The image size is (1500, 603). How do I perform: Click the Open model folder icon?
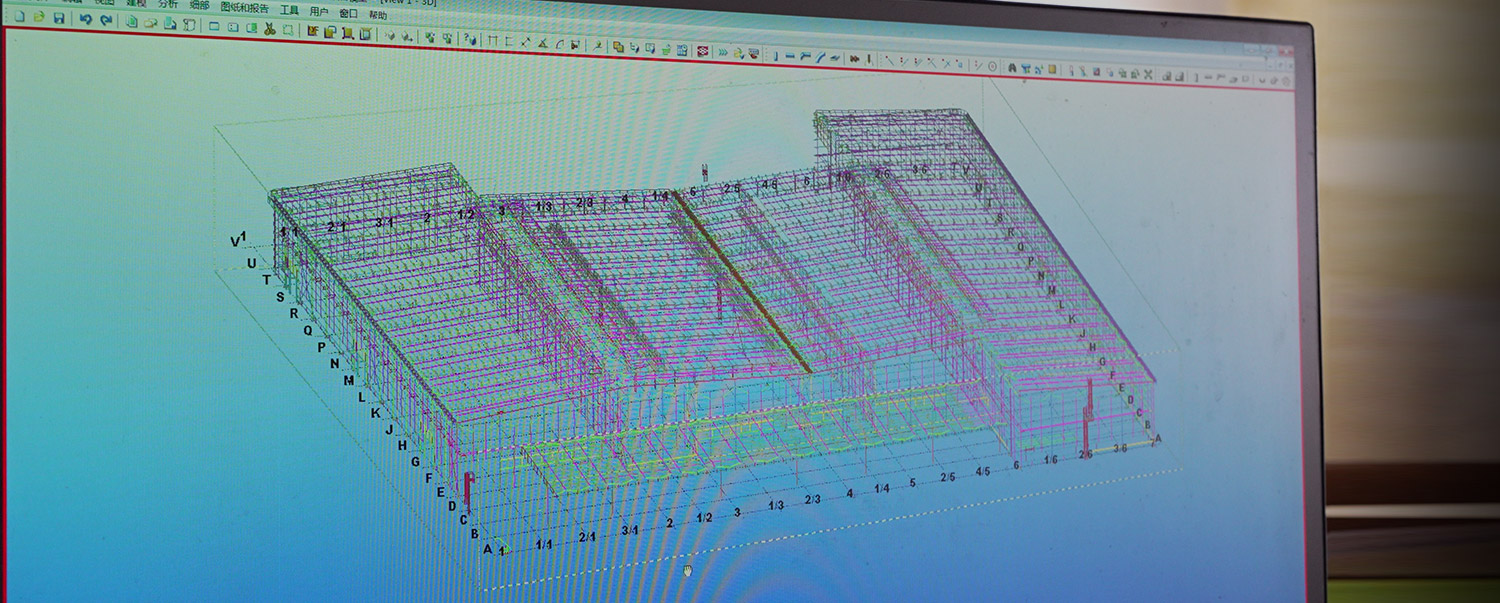pyautogui.click(x=38, y=17)
